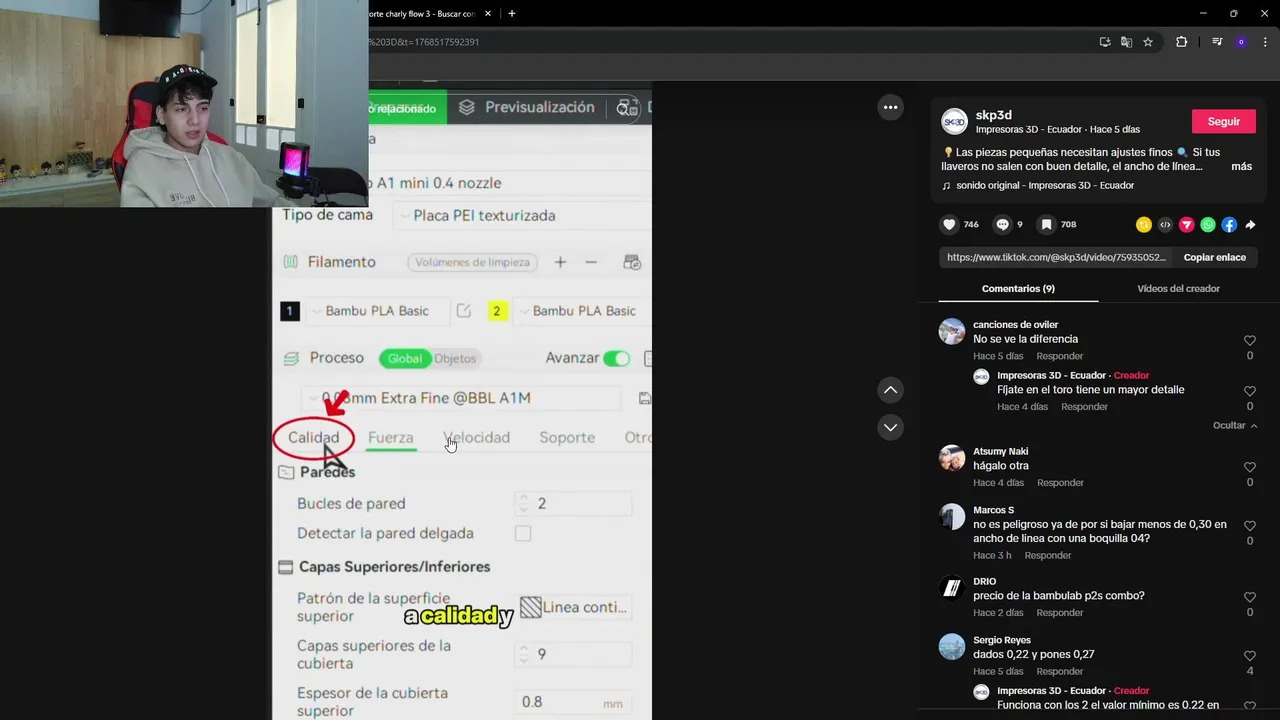1280x720 pixels.
Task: Click 'Copiar enlace' button
Action: pos(1215,258)
